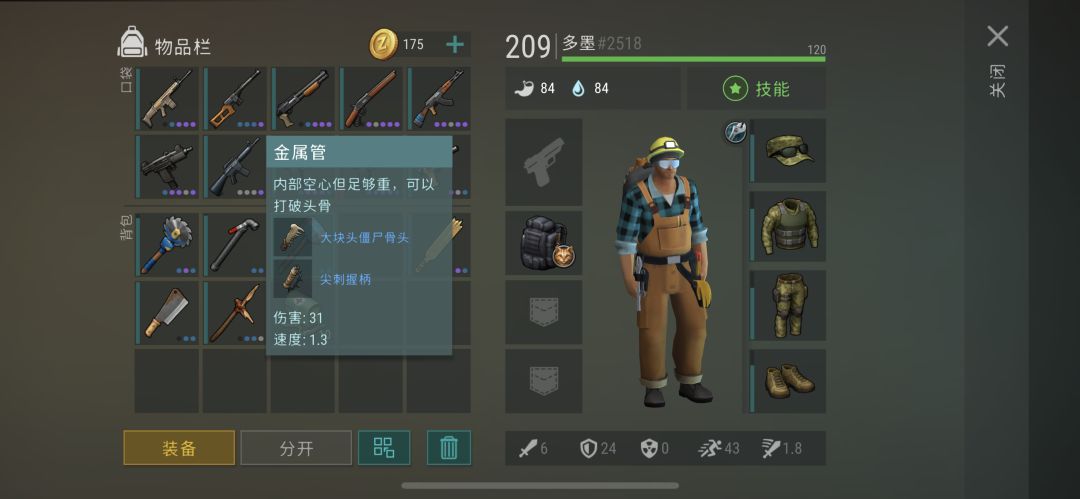Image resolution: width=1080 pixels, height=499 pixels.
Task: Click the sort inventory grid icon
Action: [x=384, y=447]
